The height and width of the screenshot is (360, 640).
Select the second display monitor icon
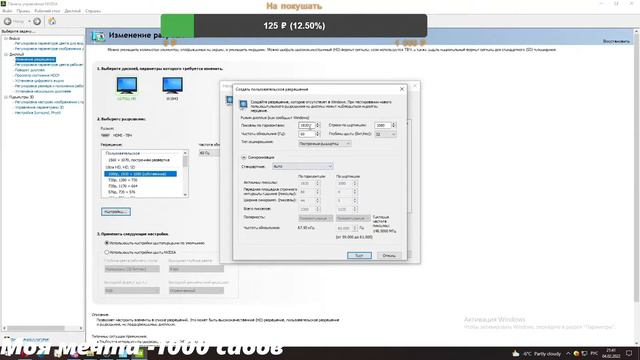(172, 85)
